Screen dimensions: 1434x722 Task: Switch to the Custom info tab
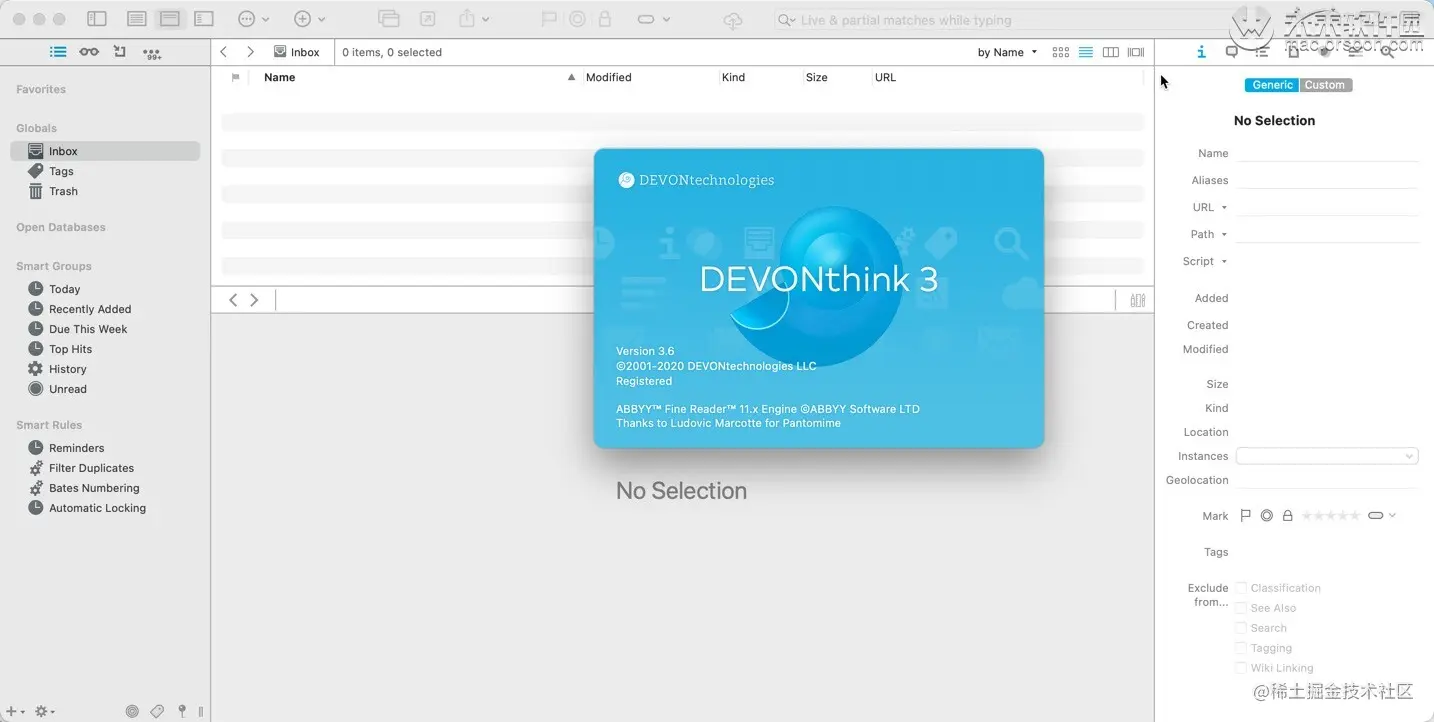point(1325,85)
